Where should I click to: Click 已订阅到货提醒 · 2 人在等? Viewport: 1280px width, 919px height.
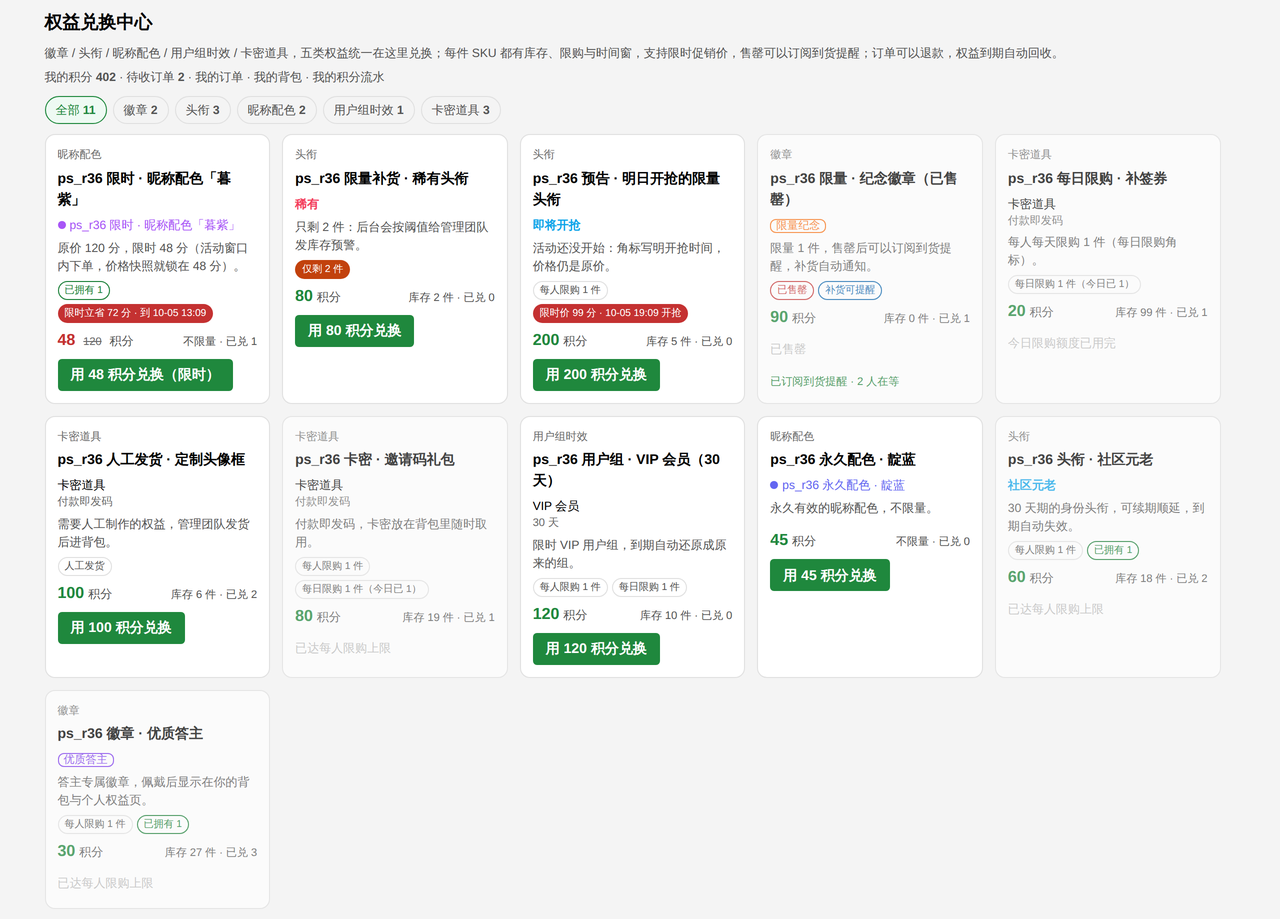(835, 381)
